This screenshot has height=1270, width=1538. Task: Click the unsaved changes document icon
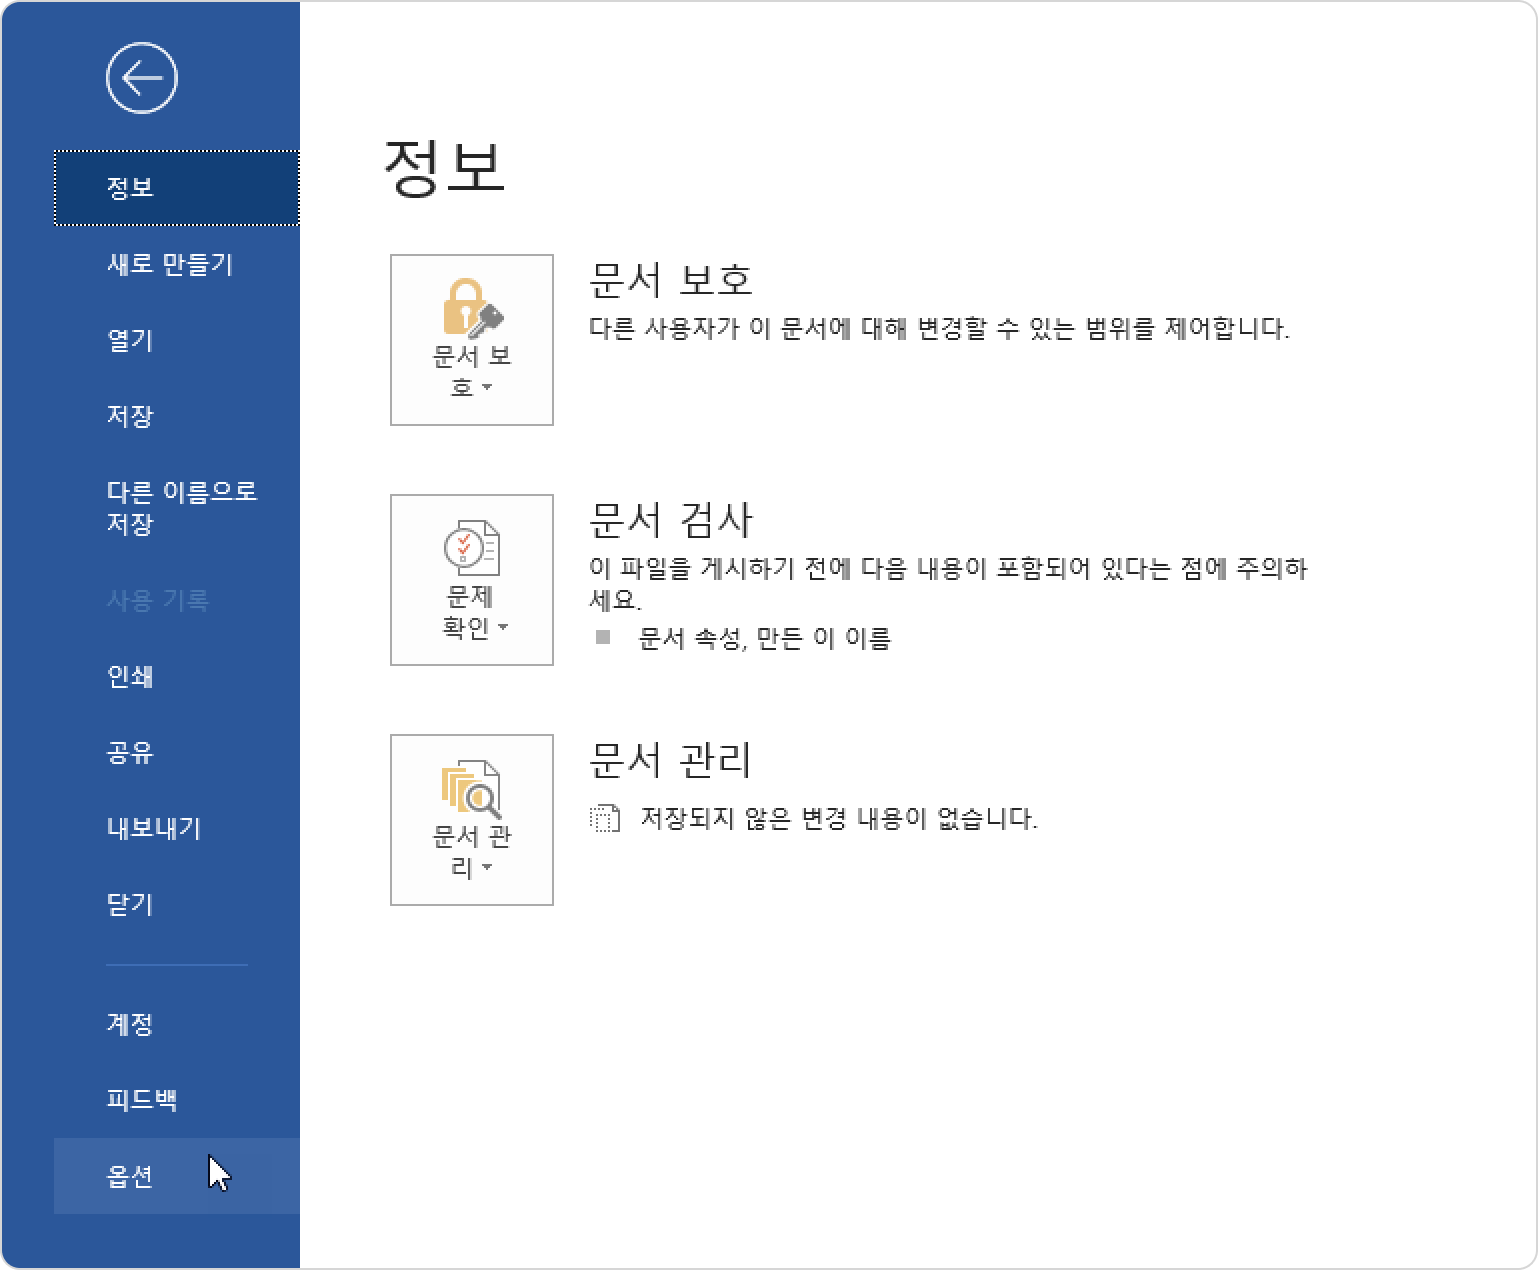(x=605, y=818)
